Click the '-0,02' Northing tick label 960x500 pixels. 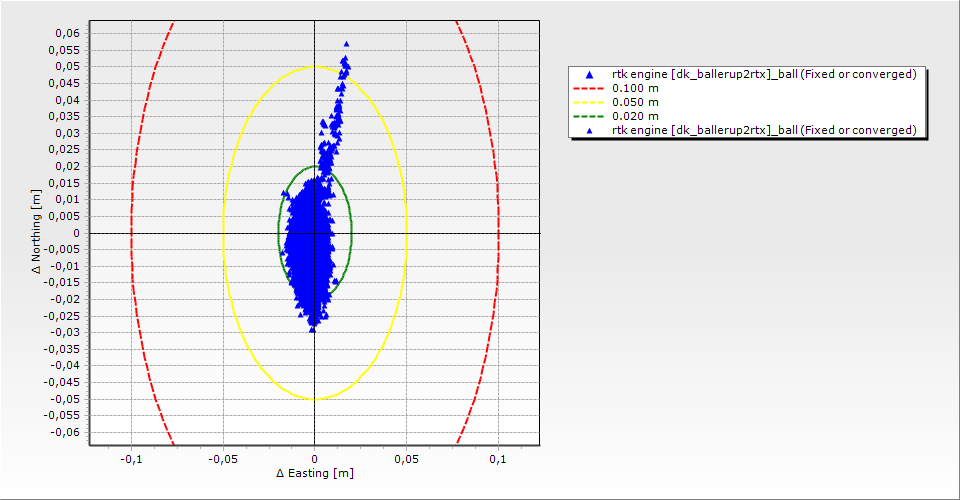[x=65, y=299]
